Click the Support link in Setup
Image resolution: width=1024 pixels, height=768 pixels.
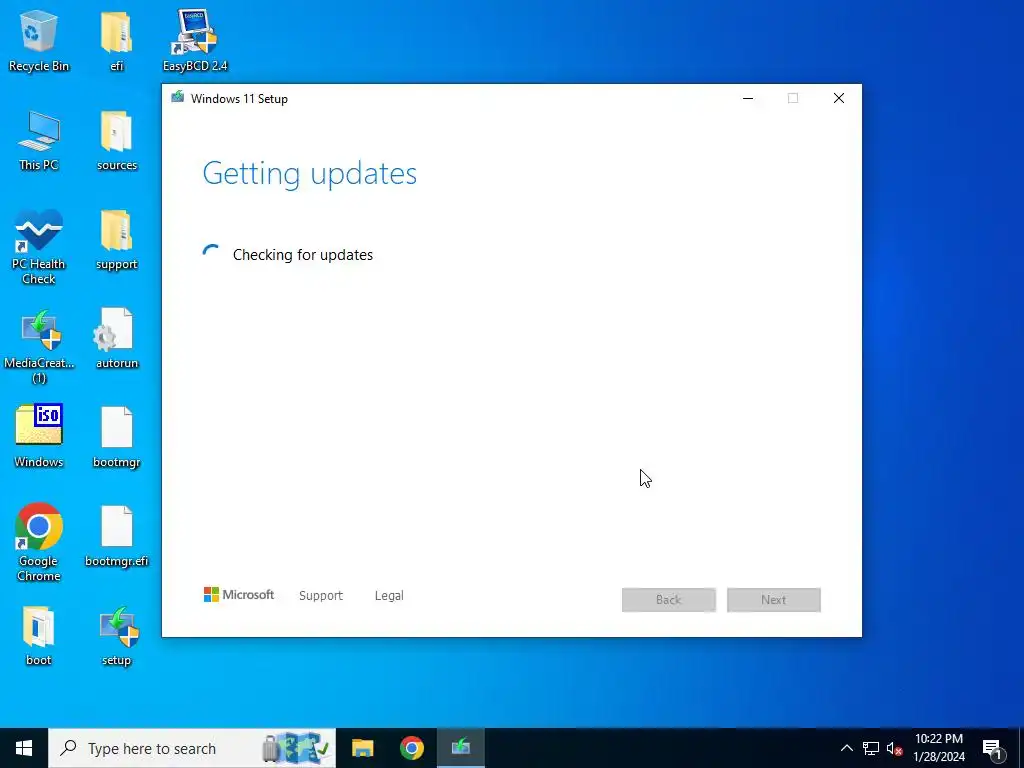pos(321,596)
